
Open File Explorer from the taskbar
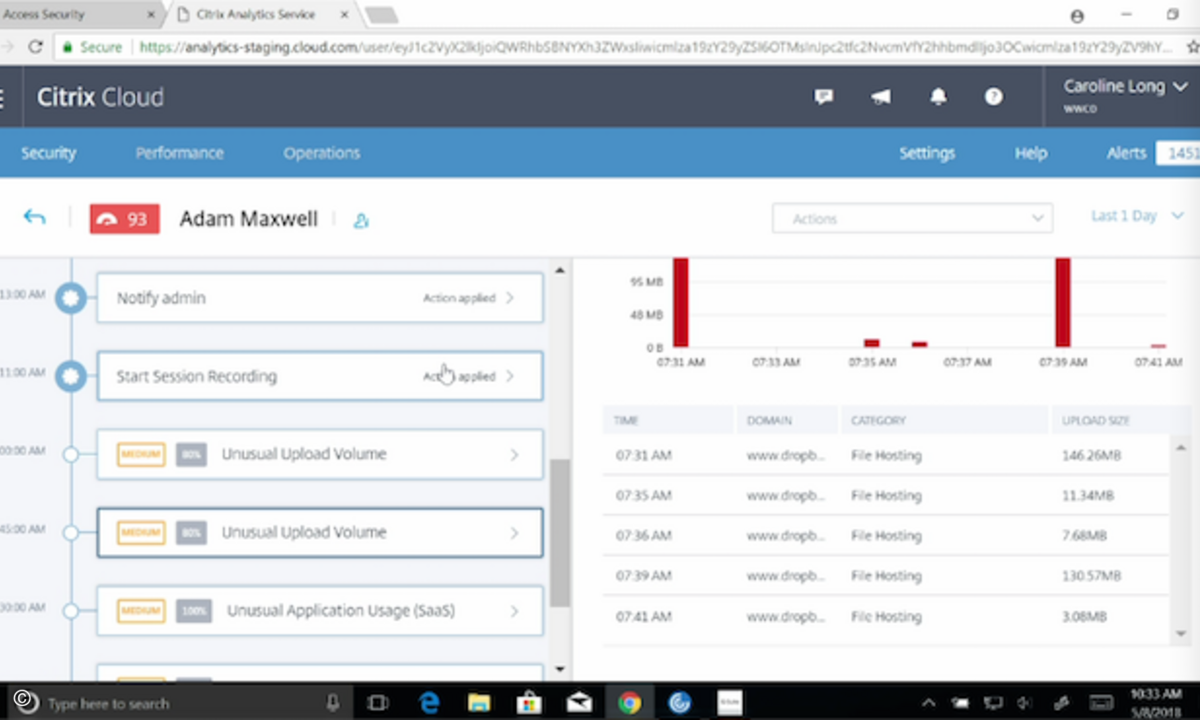click(x=479, y=703)
